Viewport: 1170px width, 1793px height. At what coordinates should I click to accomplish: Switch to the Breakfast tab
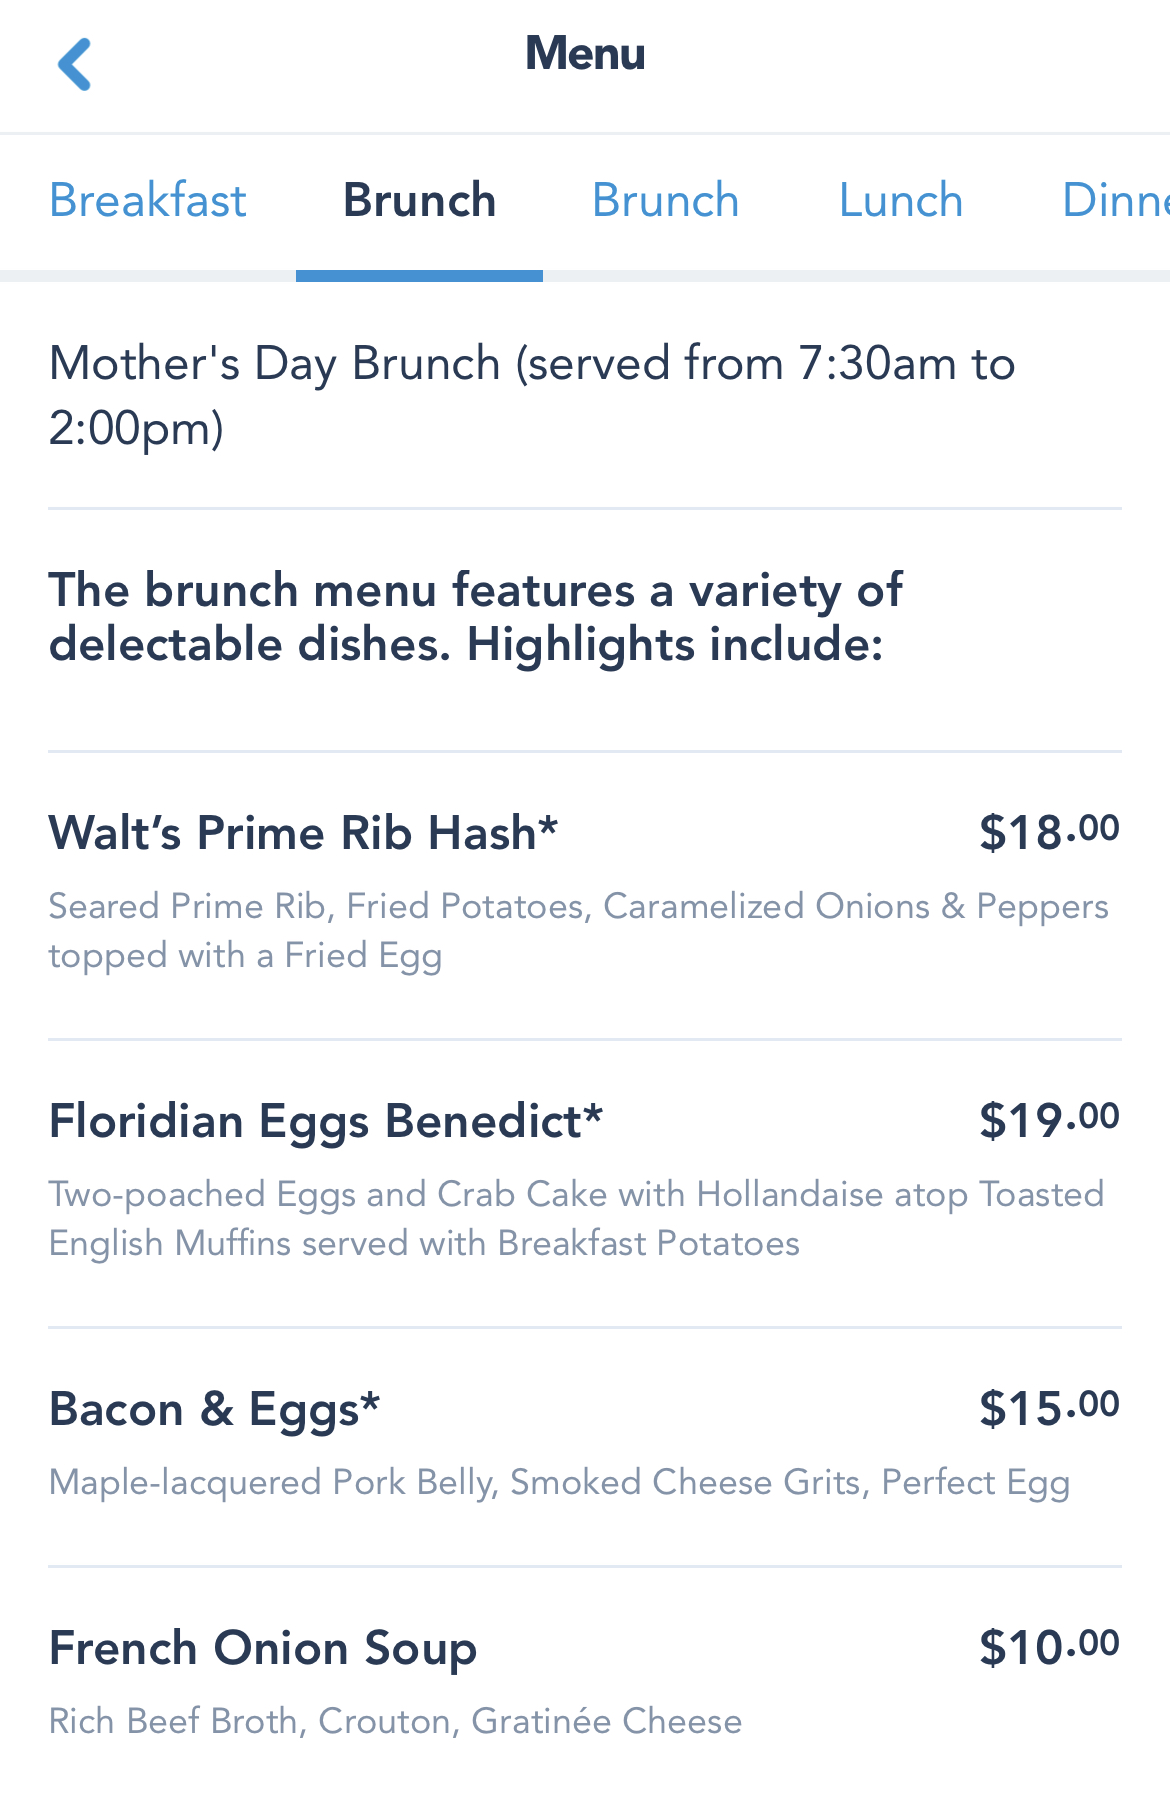pos(147,201)
